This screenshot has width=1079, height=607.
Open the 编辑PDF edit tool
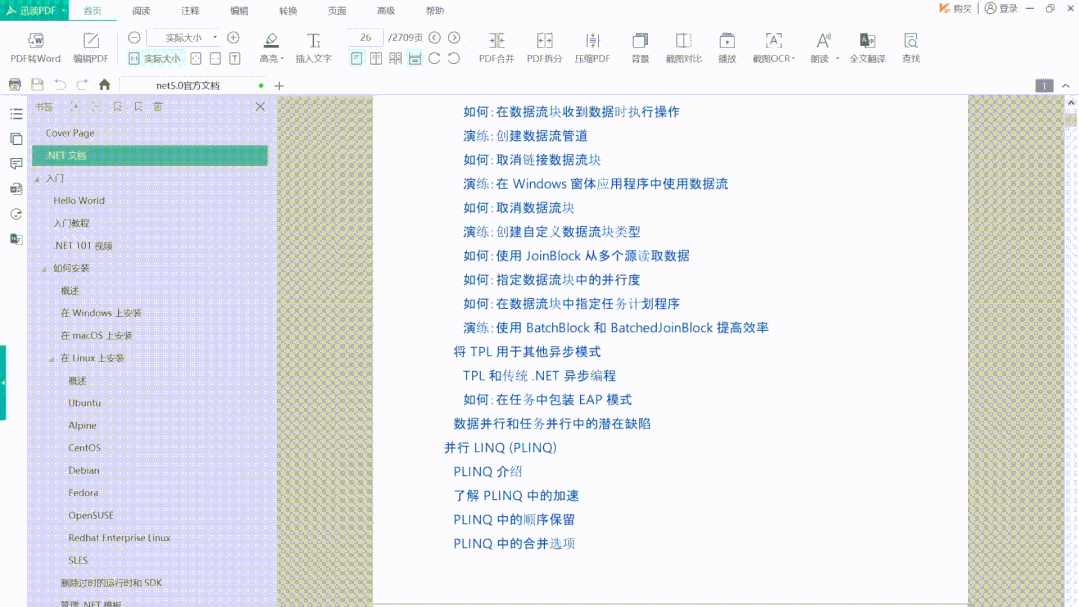90,46
